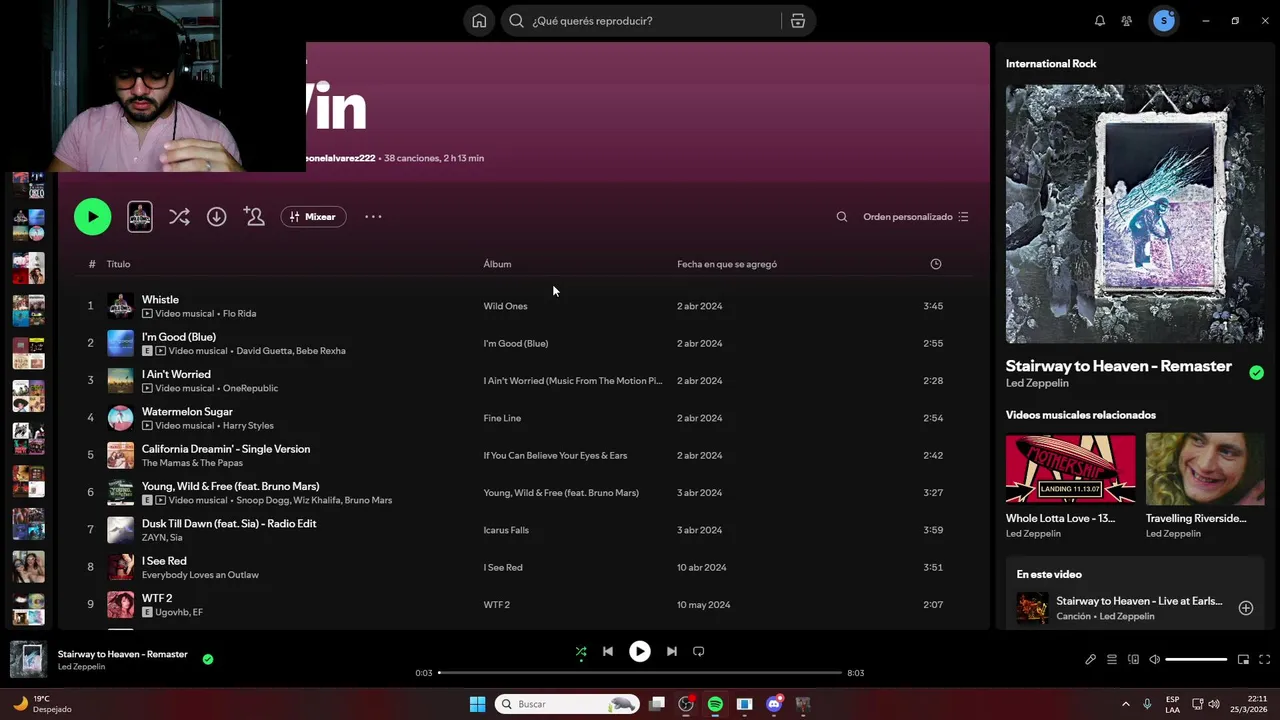Open The Mamas & The Papas artist
Viewport: 1280px width, 720px height.
tap(192, 463)
